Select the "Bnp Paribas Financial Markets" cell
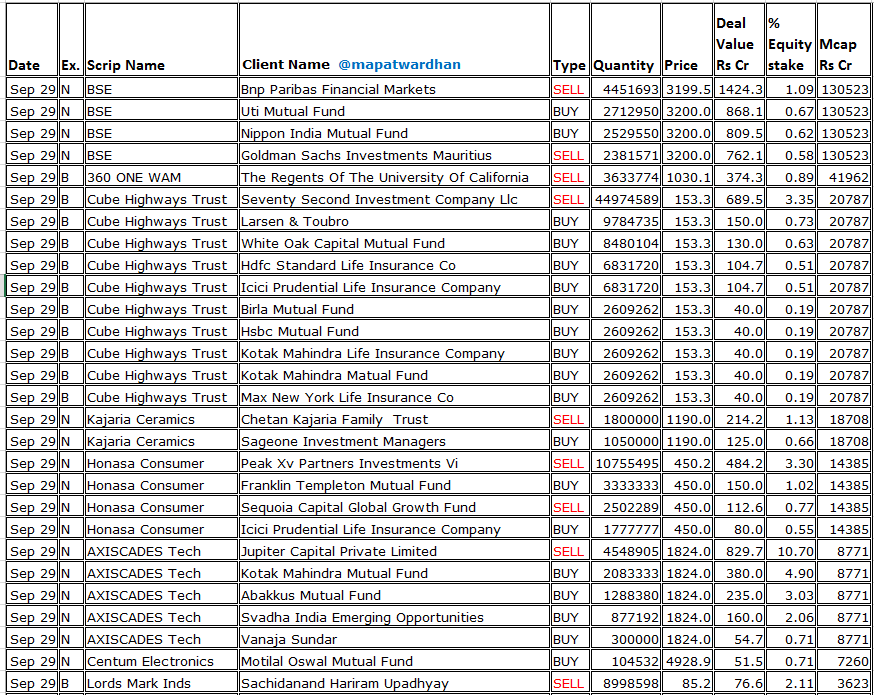This screenshot has height=695, width=874. point(394,89)
